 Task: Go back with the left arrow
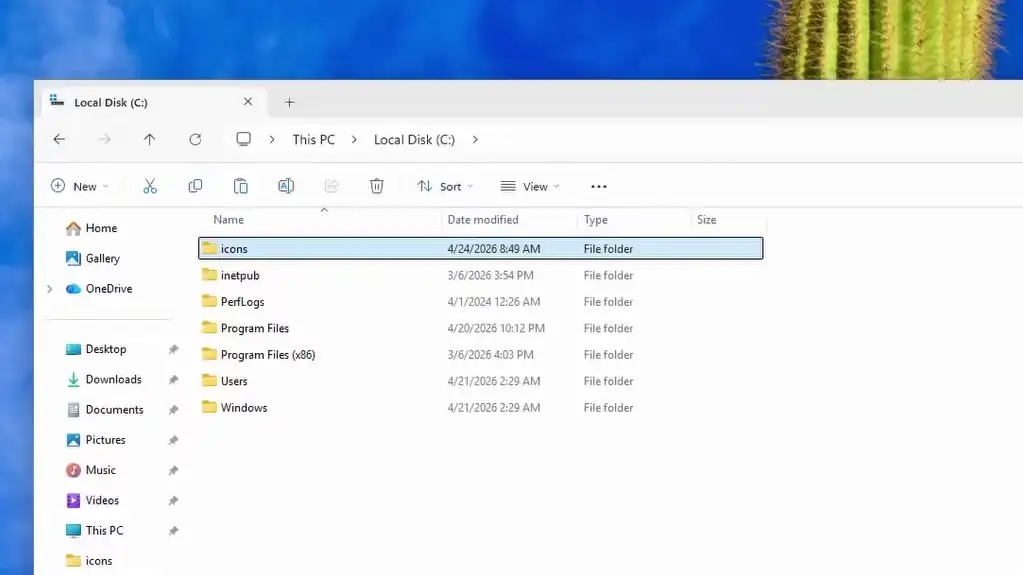point(59,139)
